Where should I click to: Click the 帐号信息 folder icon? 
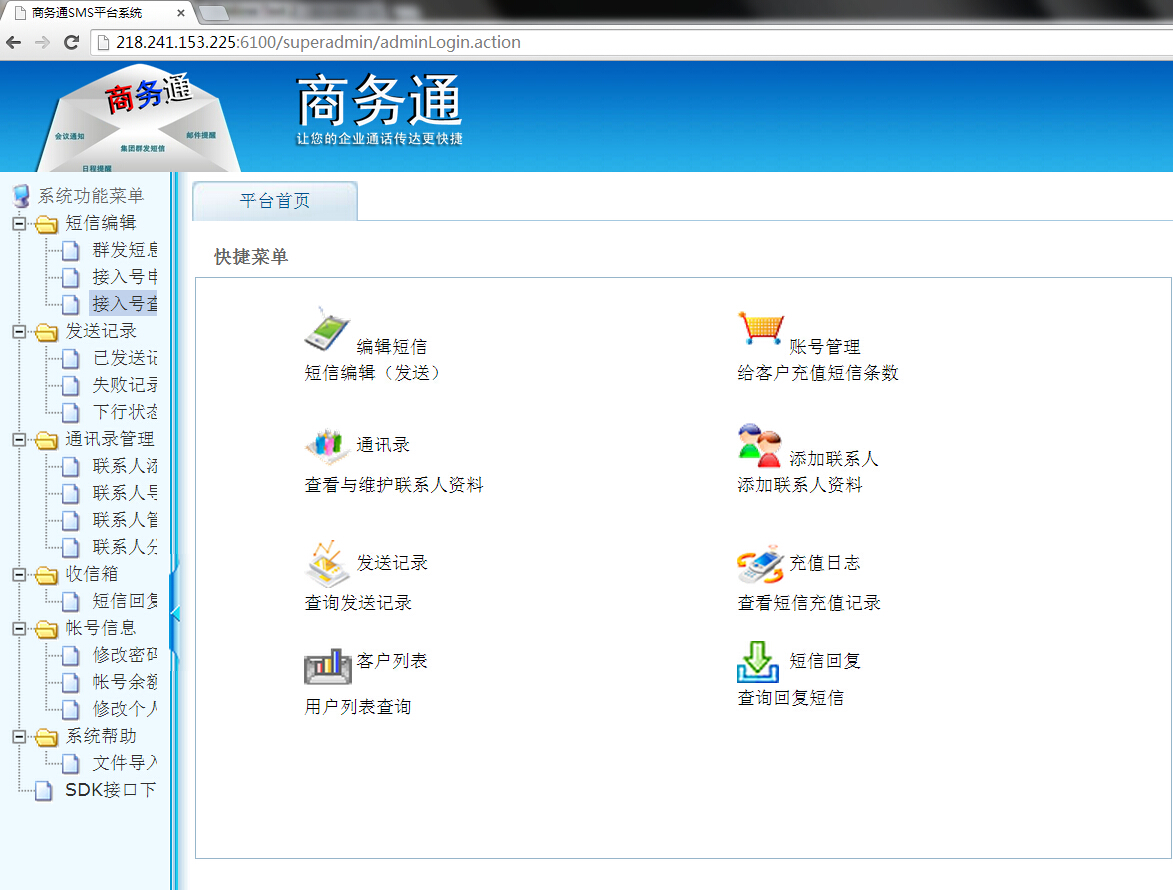46,628
